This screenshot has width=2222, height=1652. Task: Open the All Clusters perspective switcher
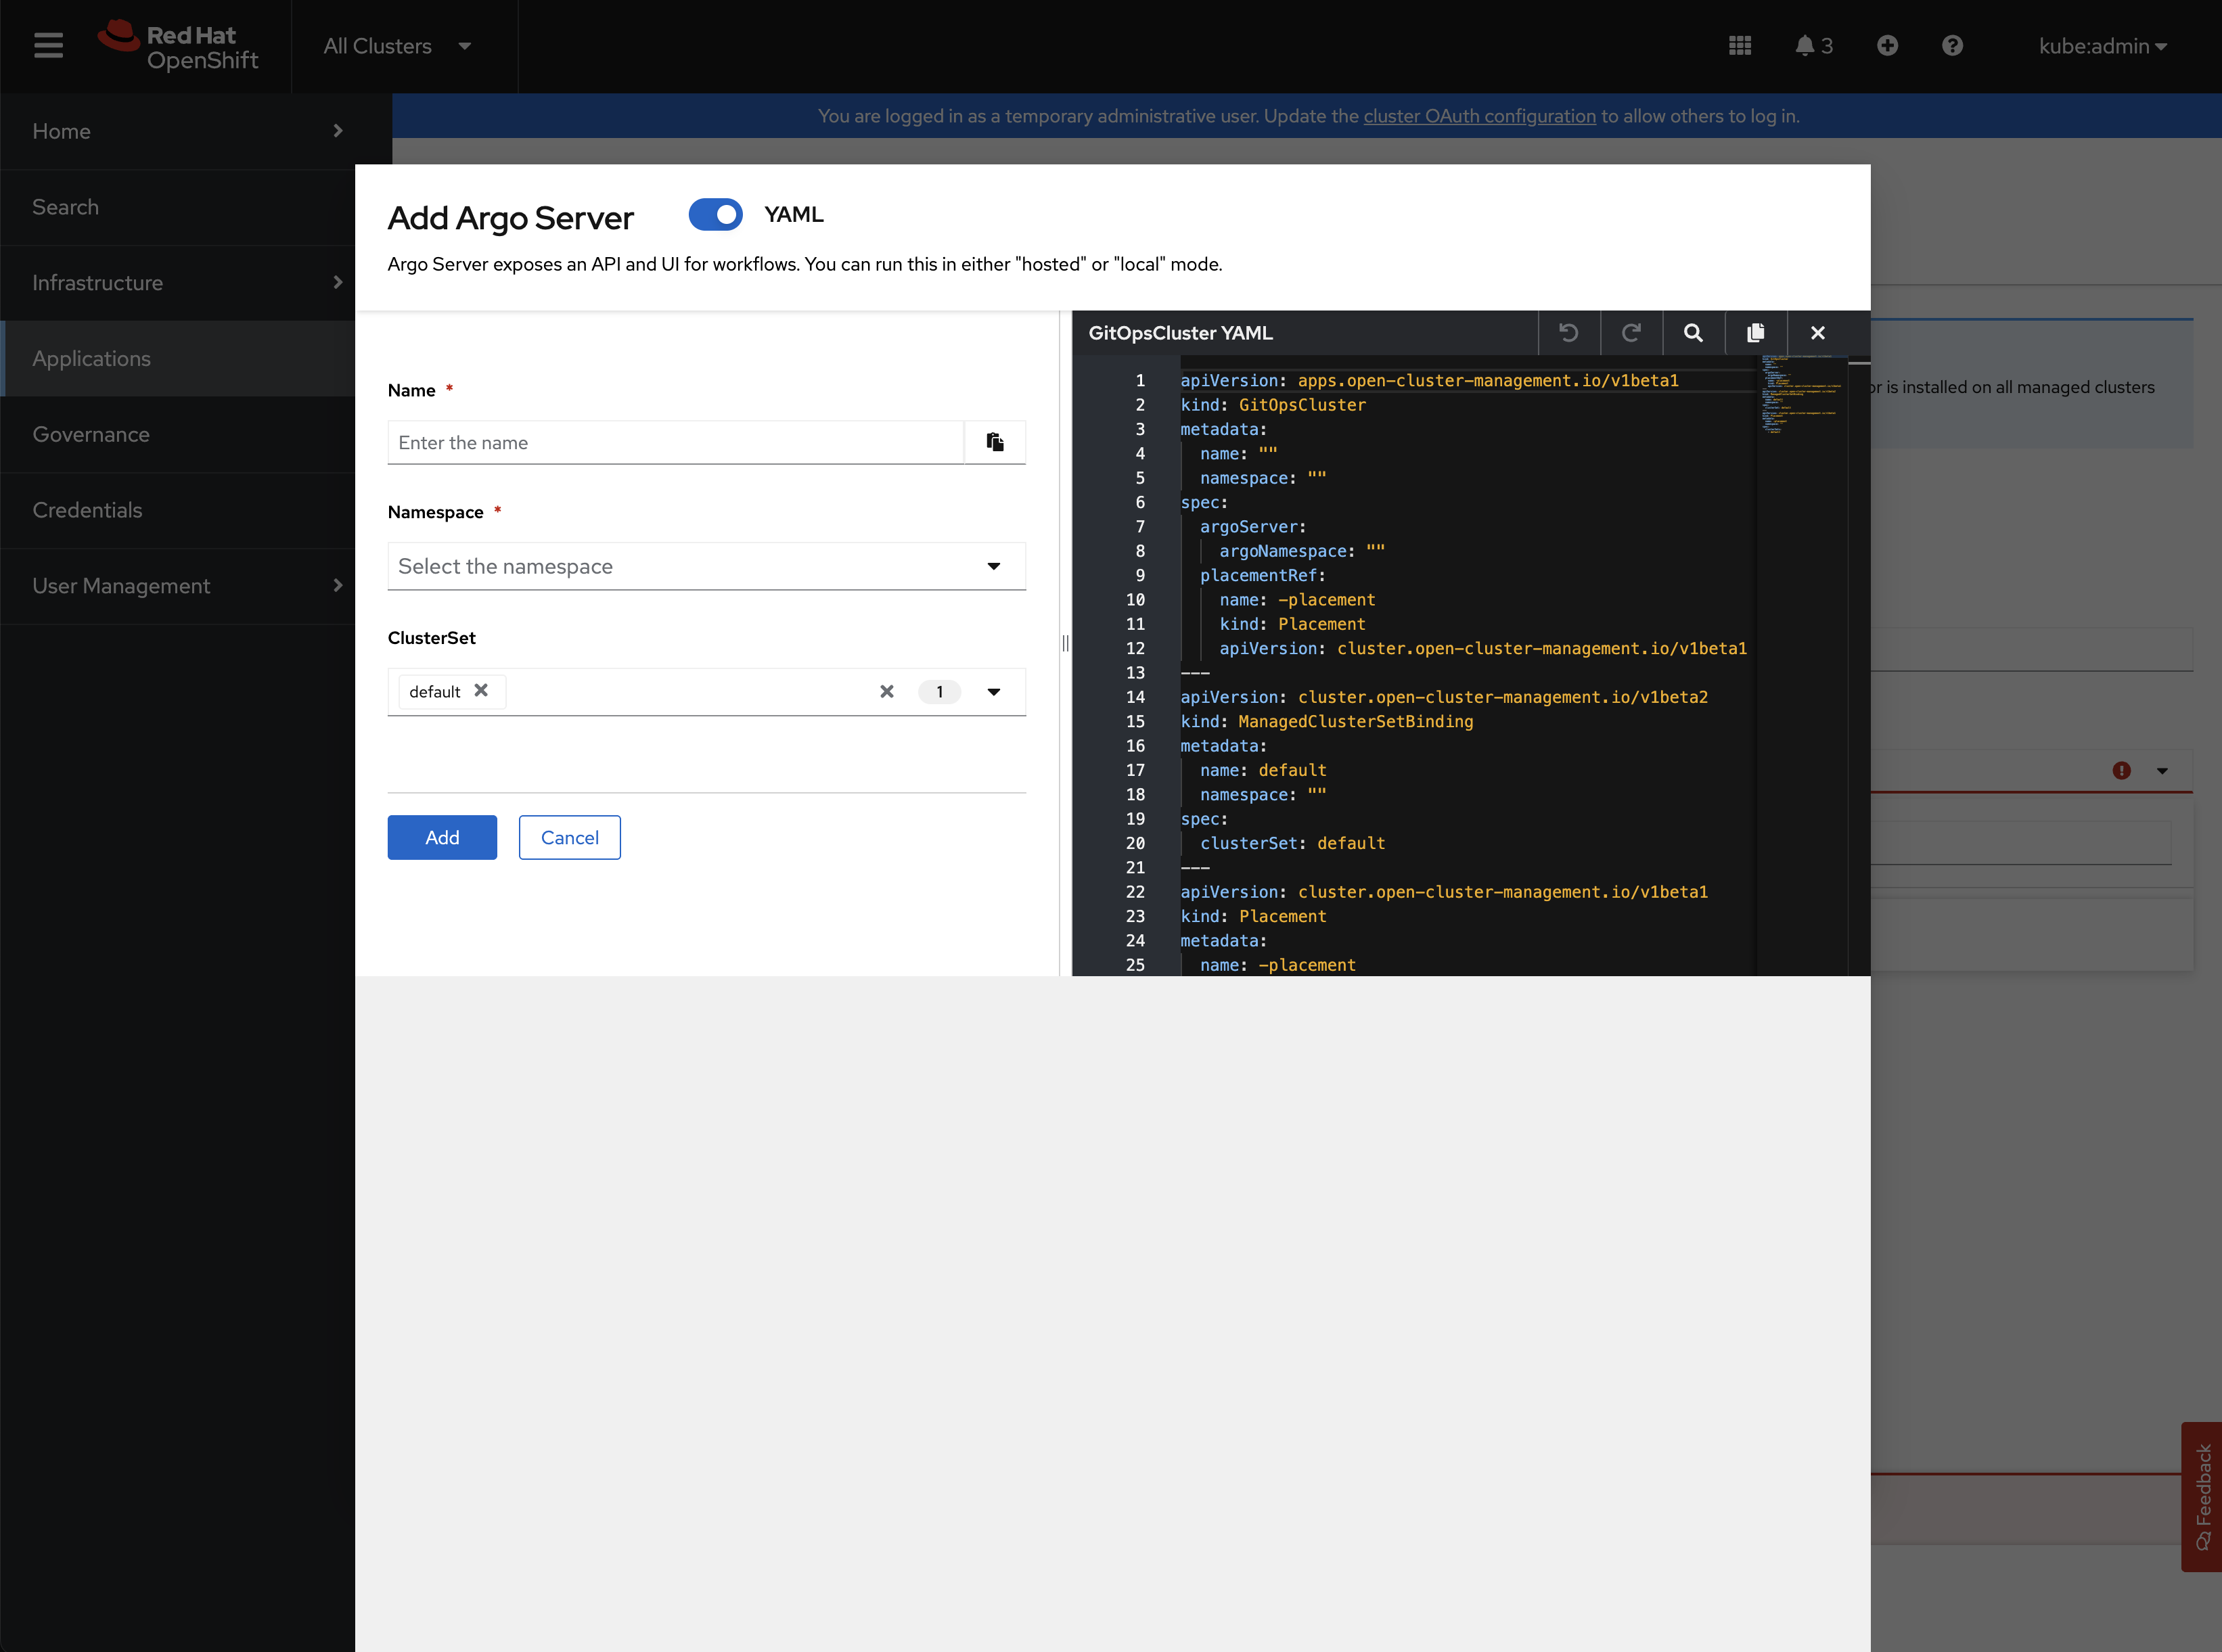[x=397, y=46]
